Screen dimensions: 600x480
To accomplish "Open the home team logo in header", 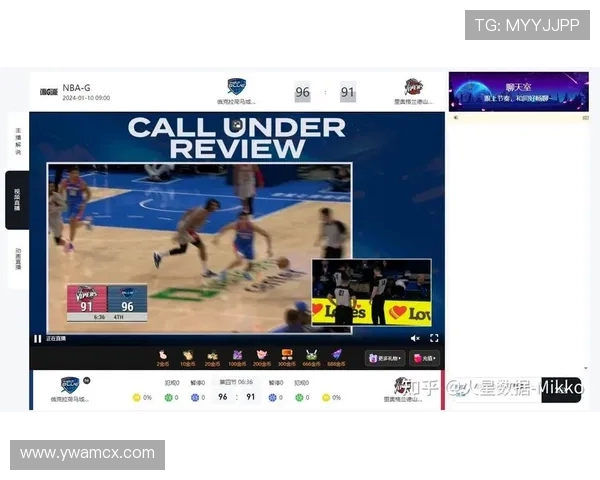I will [236, 87].
